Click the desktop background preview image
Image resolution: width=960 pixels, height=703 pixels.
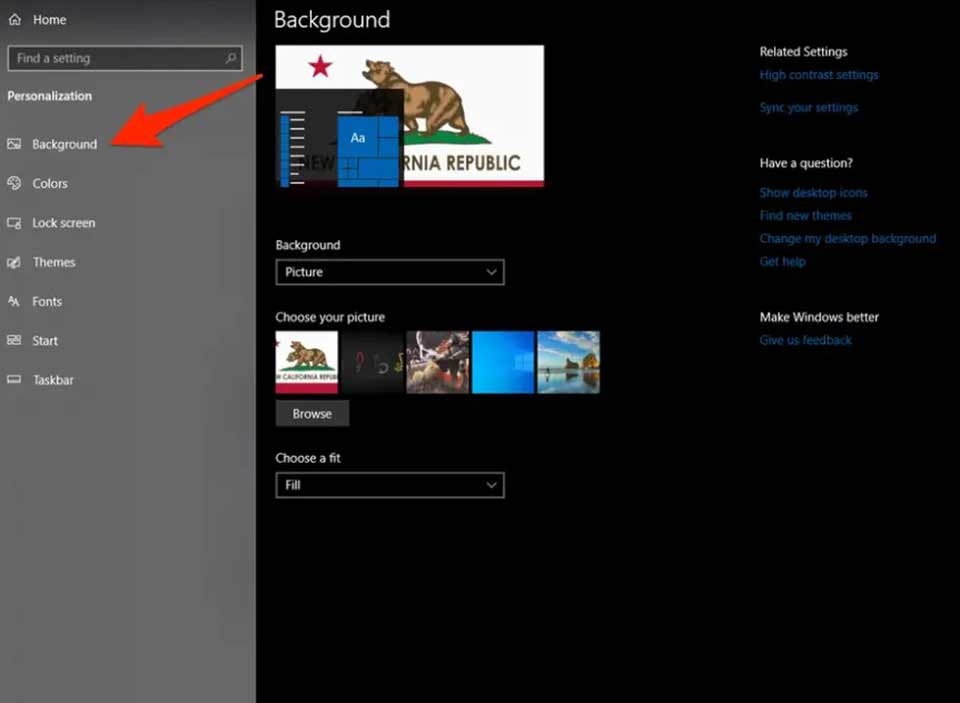[x=410, y=116]
